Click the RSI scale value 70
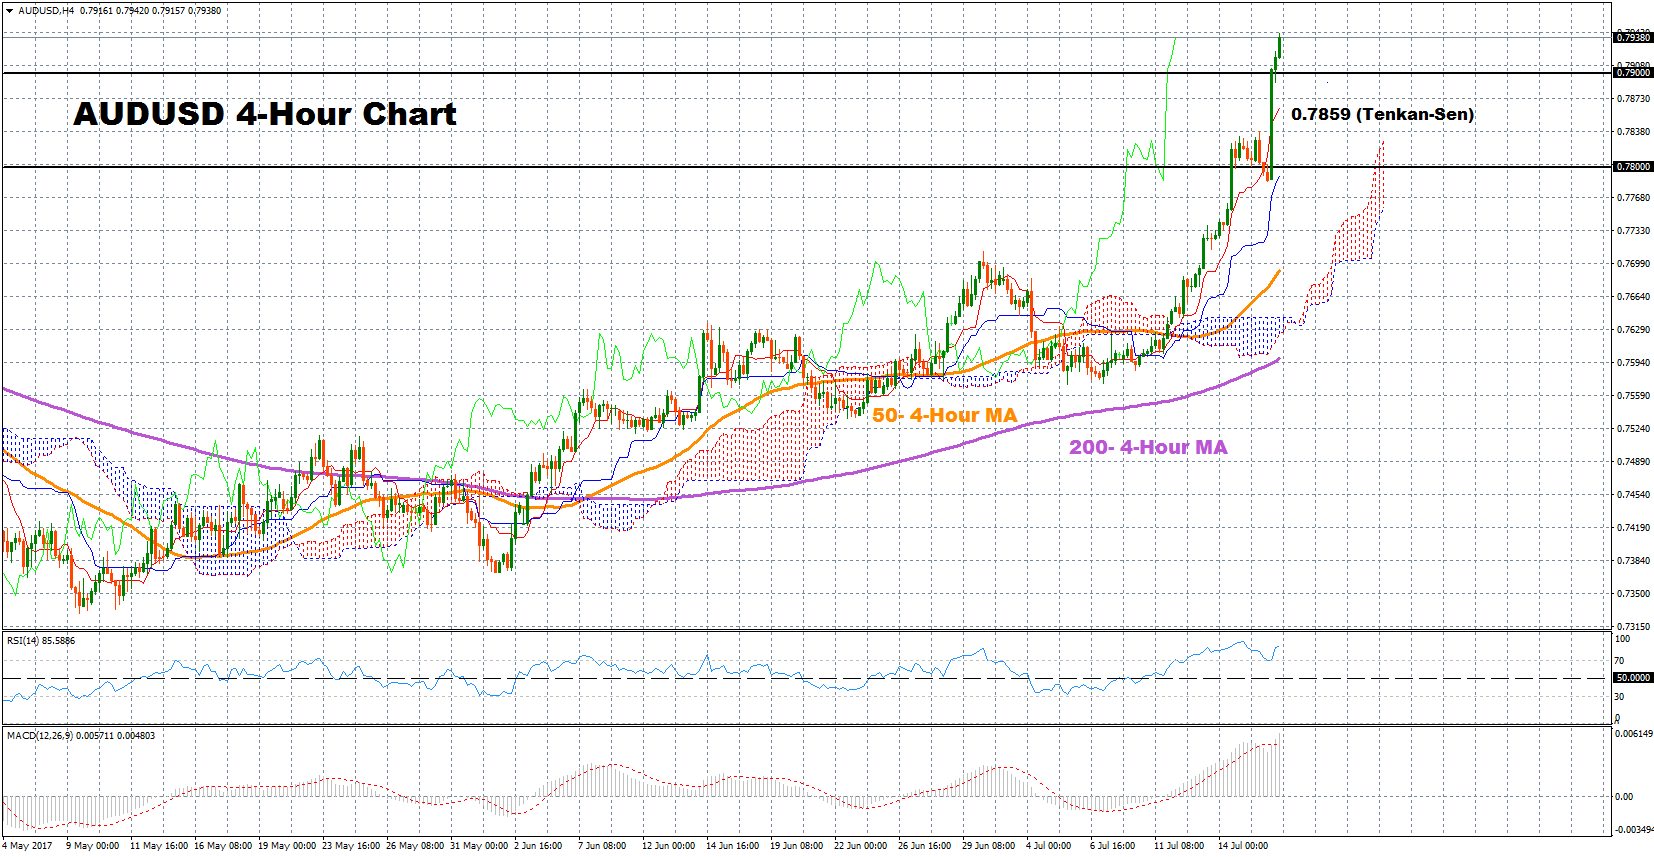 pyautogui.click(x=1621, y=661)
